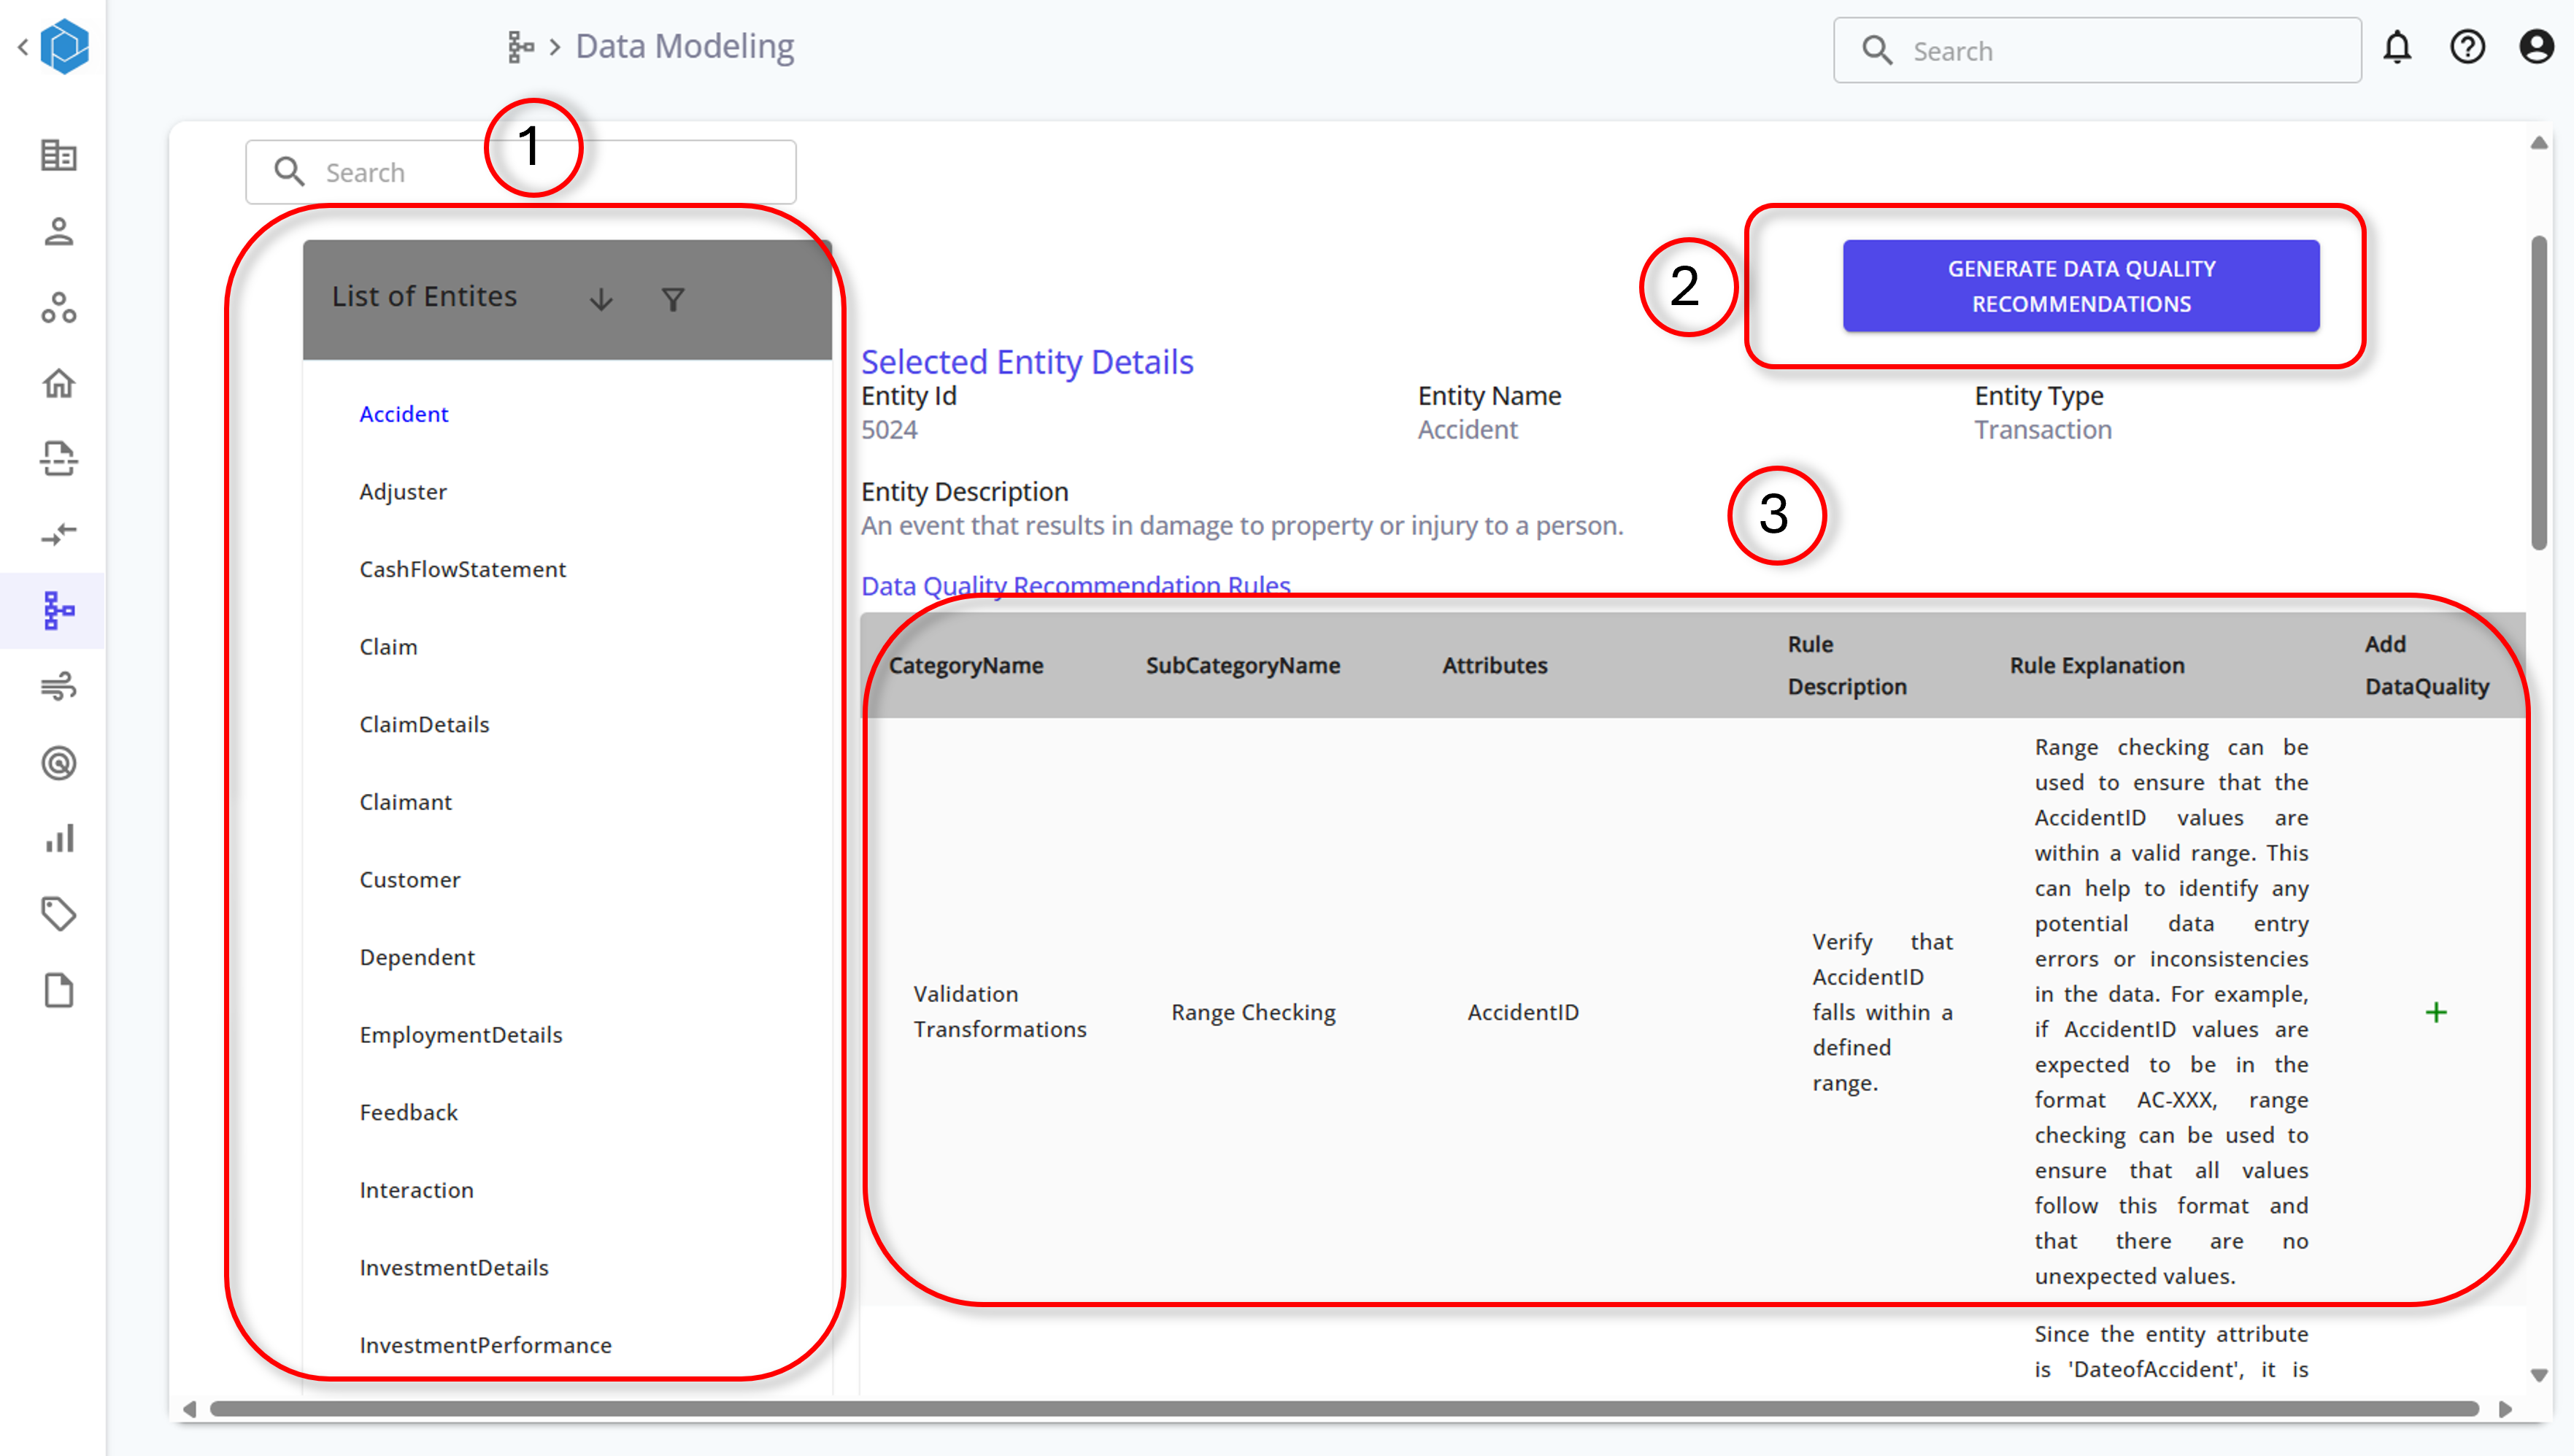Click the Search input field

[x=522, y=172]
